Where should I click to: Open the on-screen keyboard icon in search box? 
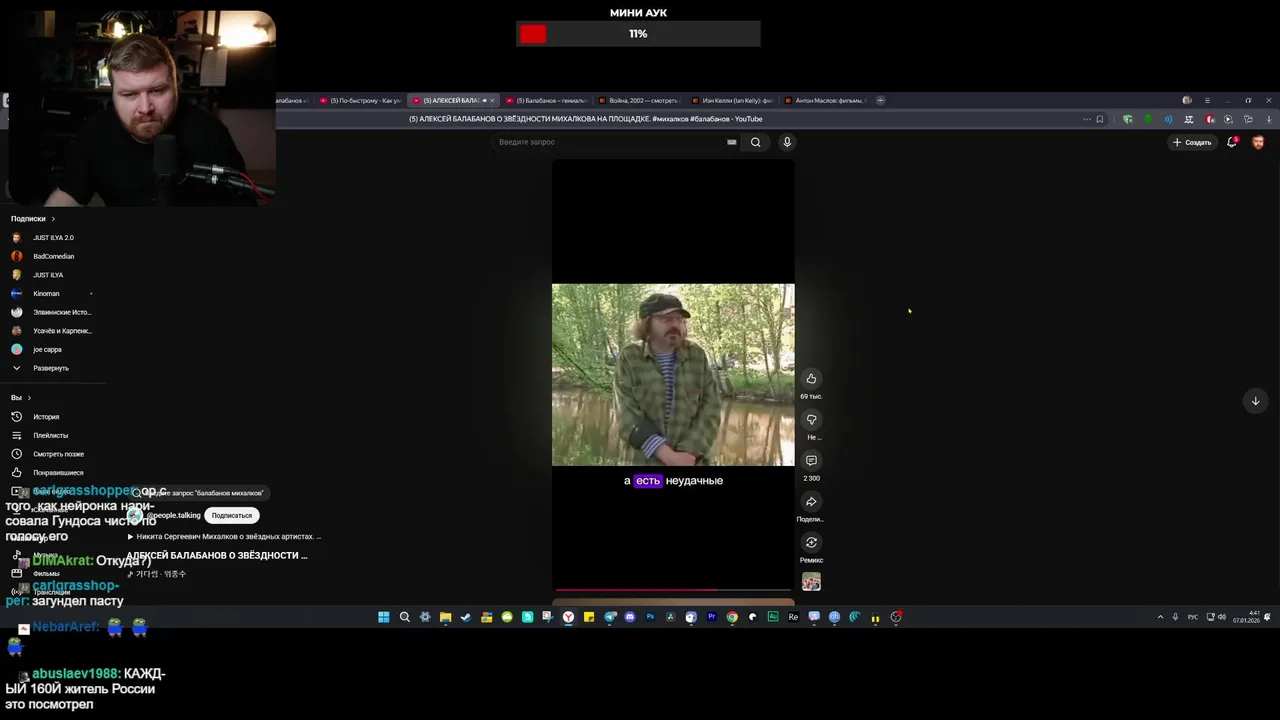tap(731, 142)
